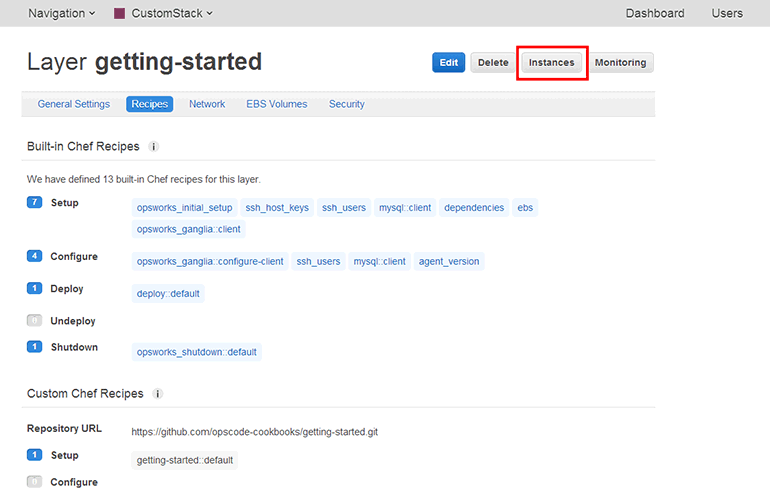Open the EBS Volumes tab
This screenshot has width=770, height=493.
point(277,104)
